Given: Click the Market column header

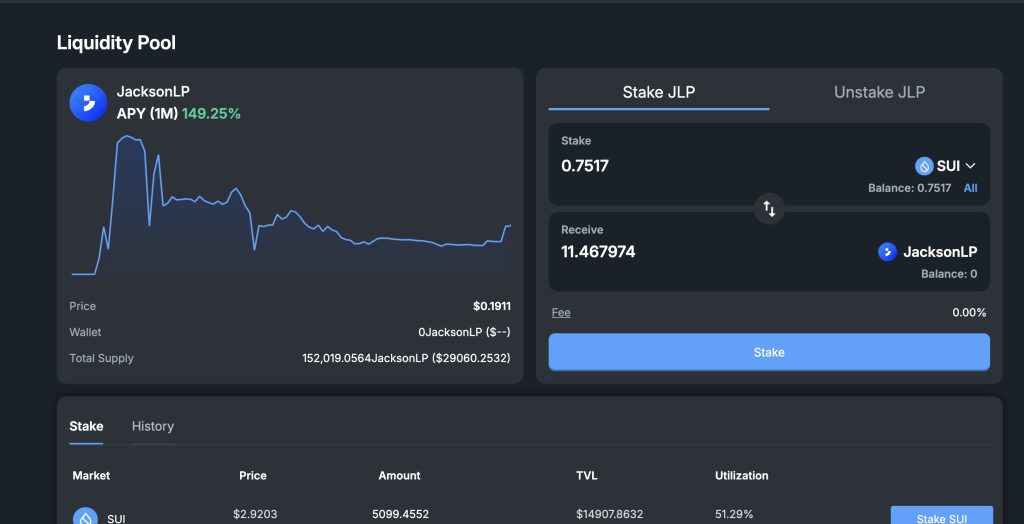Looking at the screenshot, I should [91, 476].
